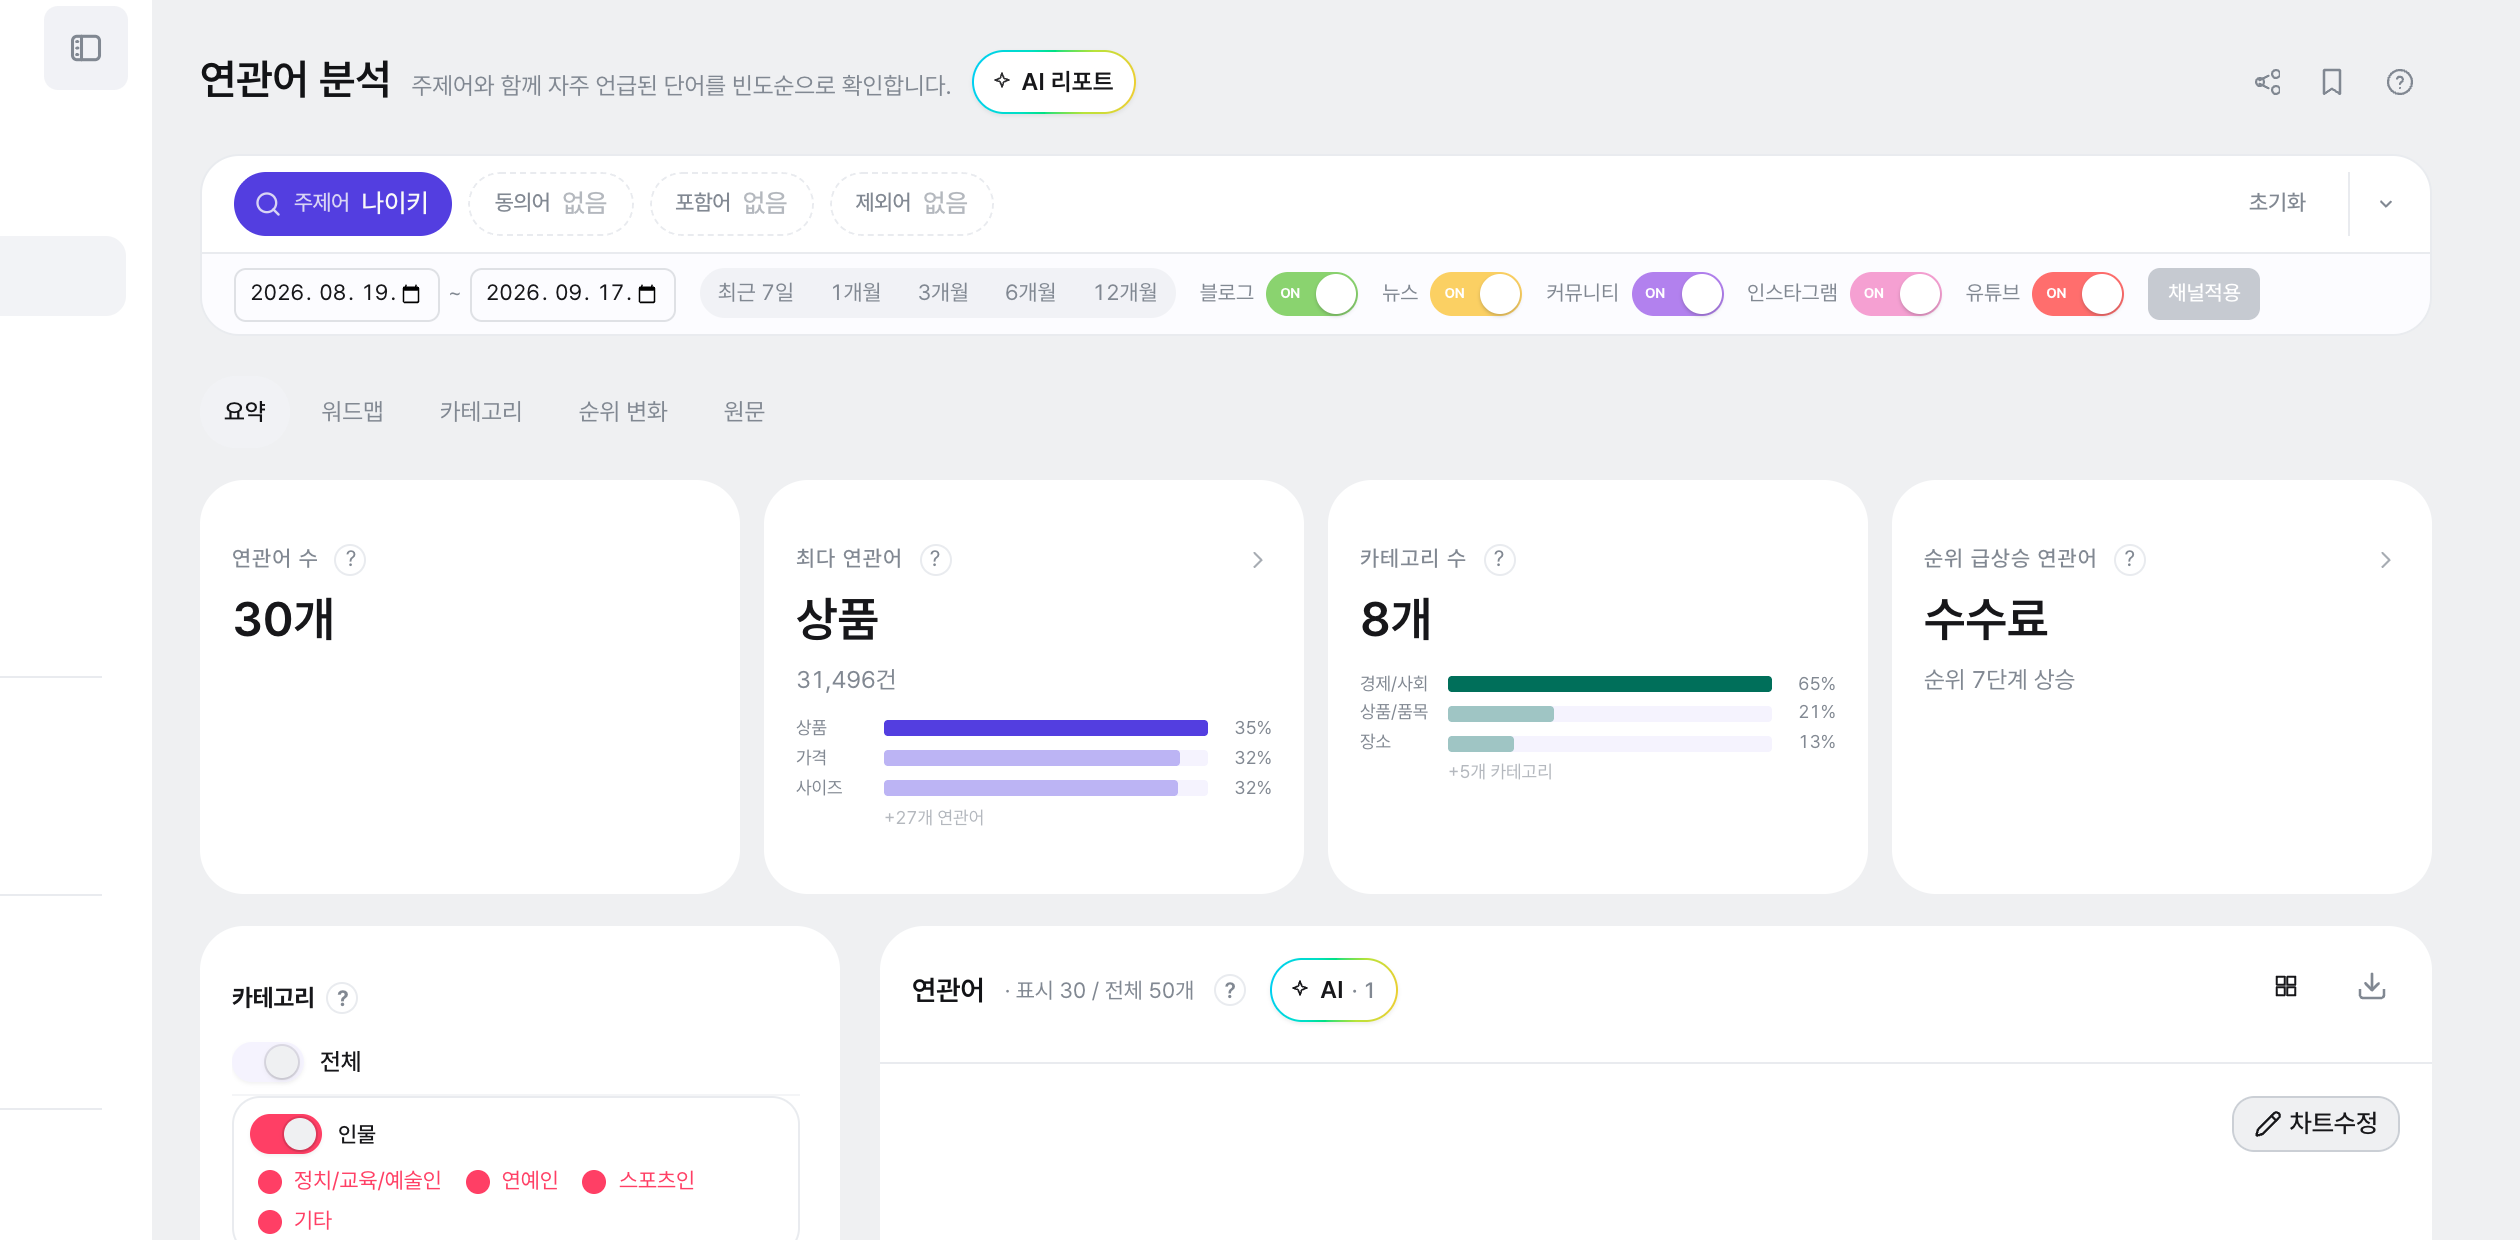Click the 초기화 reset button

[x=2277, y=203]
